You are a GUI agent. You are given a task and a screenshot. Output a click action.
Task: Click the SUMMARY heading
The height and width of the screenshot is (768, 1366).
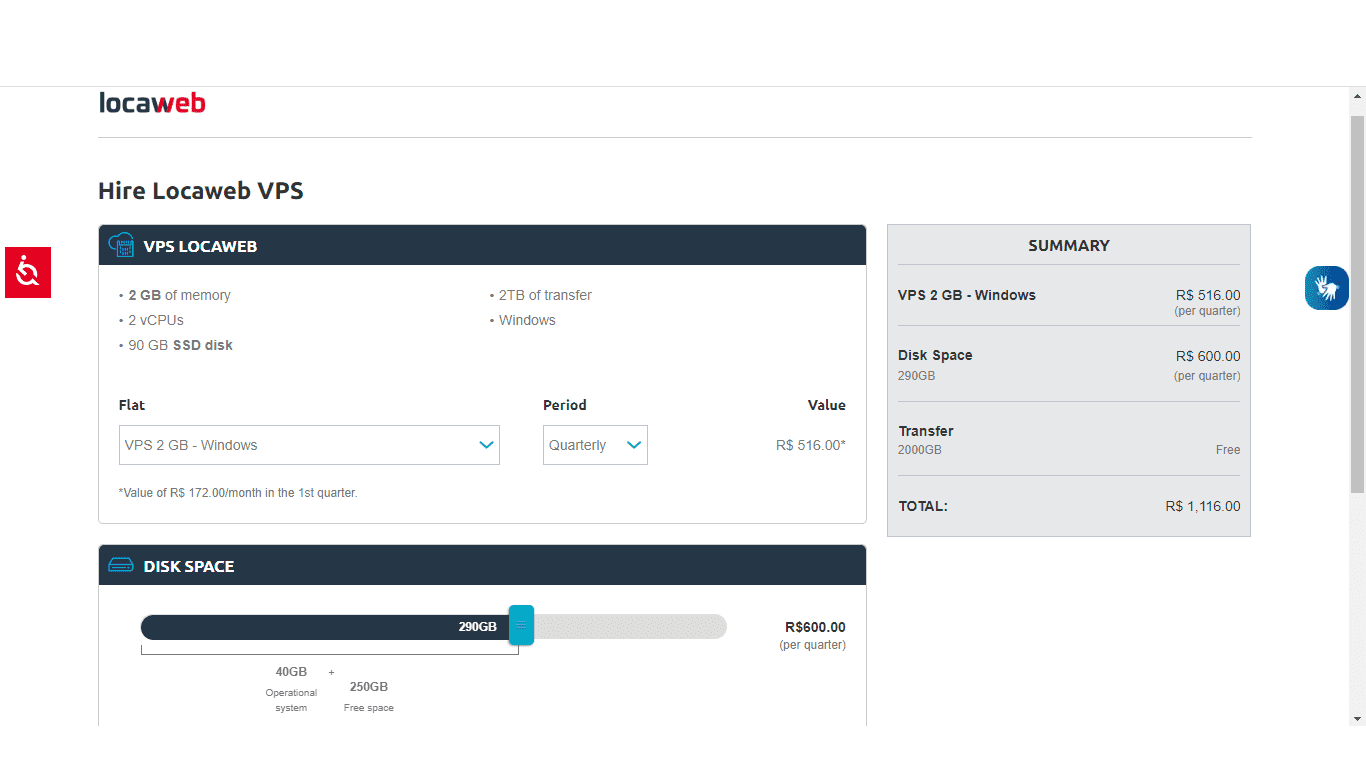[1069, 245]
